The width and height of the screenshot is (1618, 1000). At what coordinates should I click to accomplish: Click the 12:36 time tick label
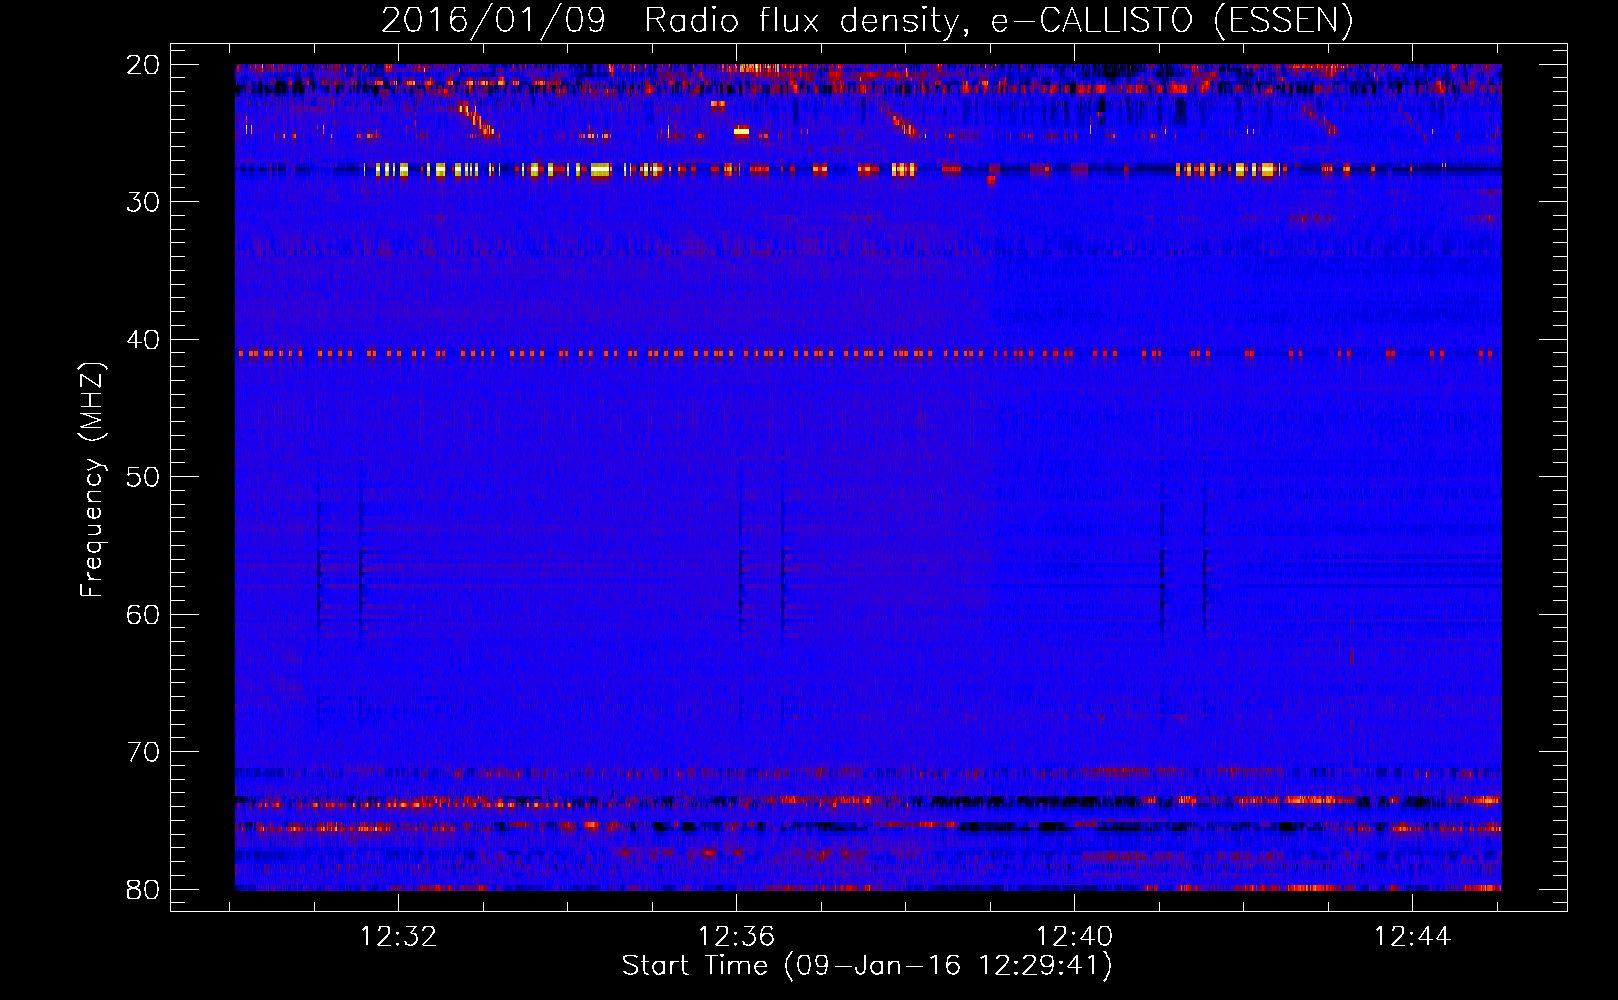(736, 937)
